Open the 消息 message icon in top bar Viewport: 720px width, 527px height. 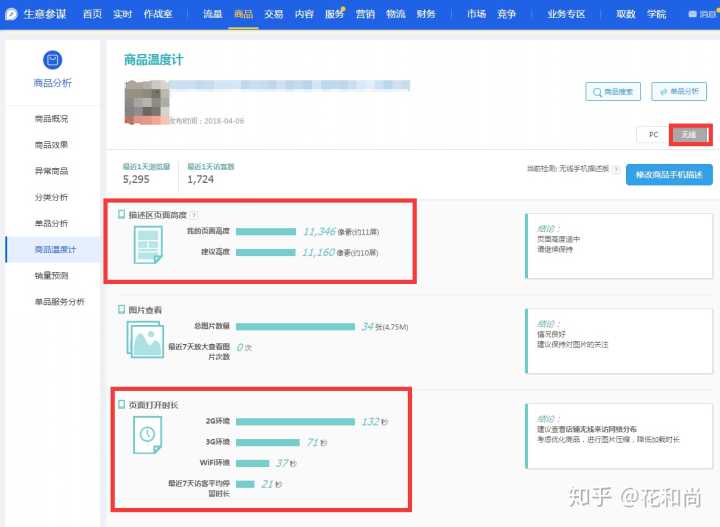pos(692,14)
